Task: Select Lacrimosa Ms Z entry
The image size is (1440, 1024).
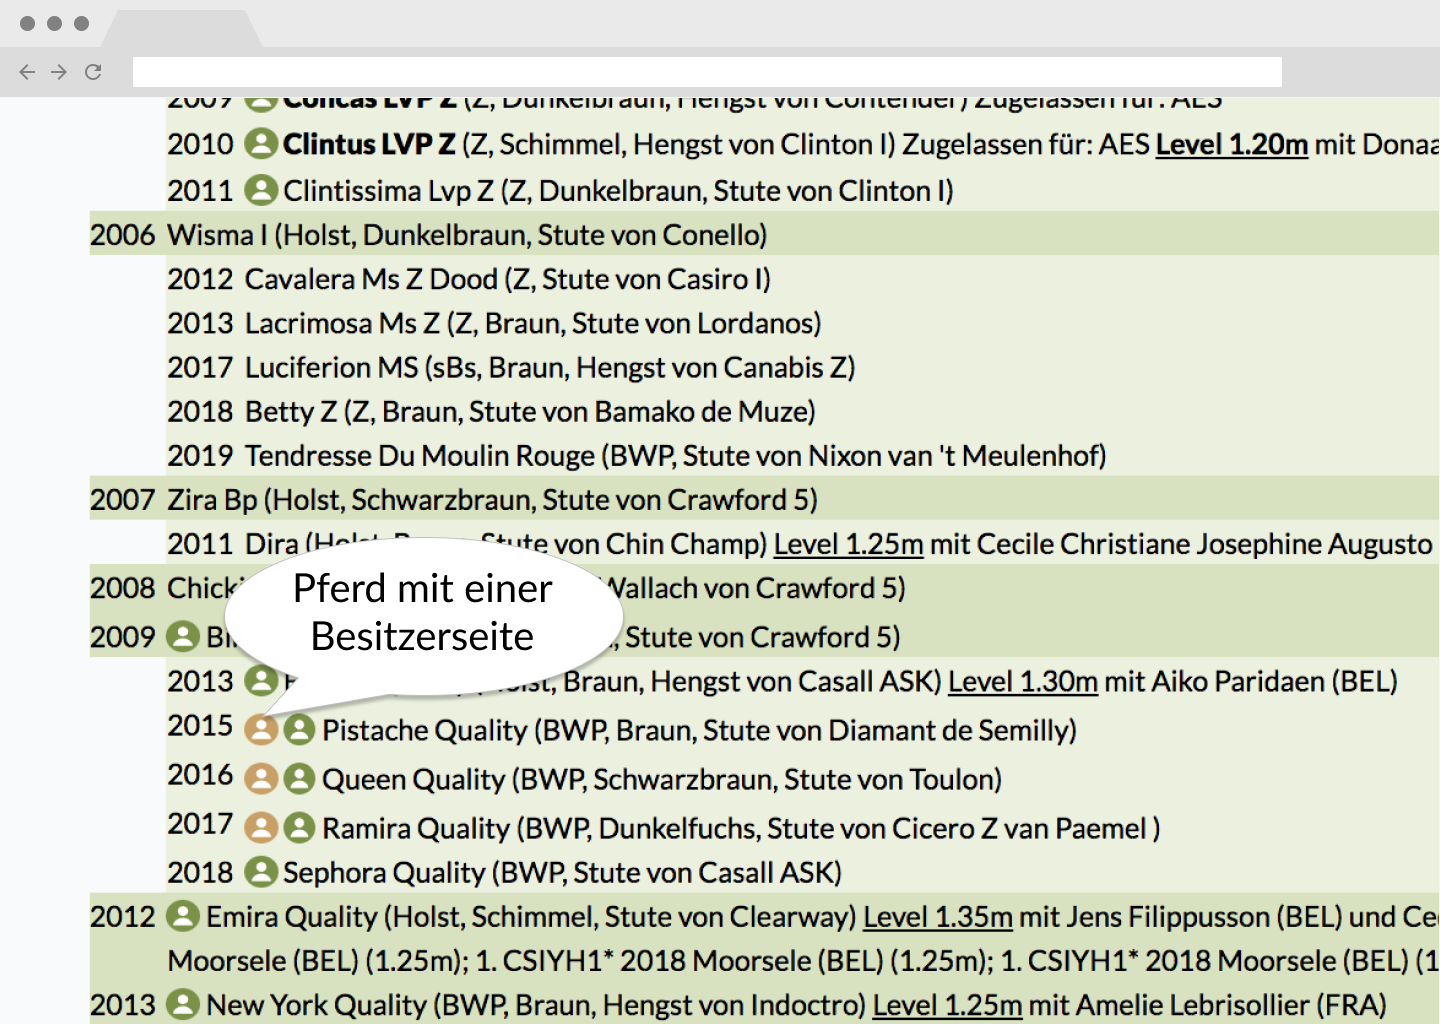Action: tap(533, 323)
